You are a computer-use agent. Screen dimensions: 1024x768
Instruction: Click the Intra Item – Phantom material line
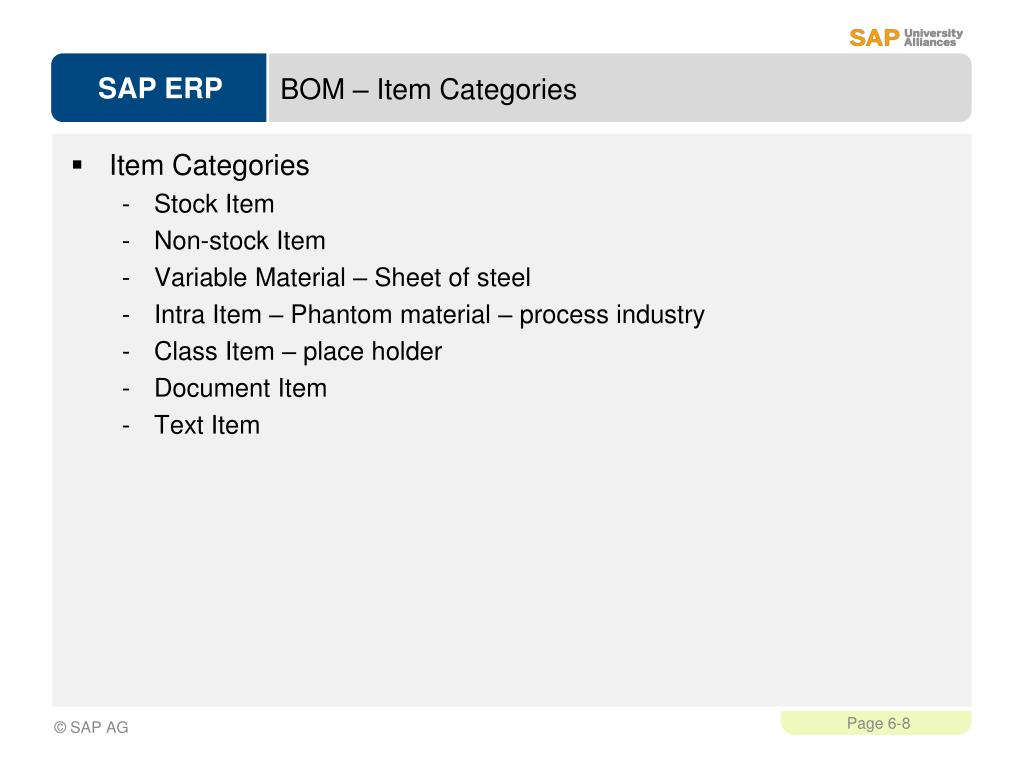coord(430,315)
